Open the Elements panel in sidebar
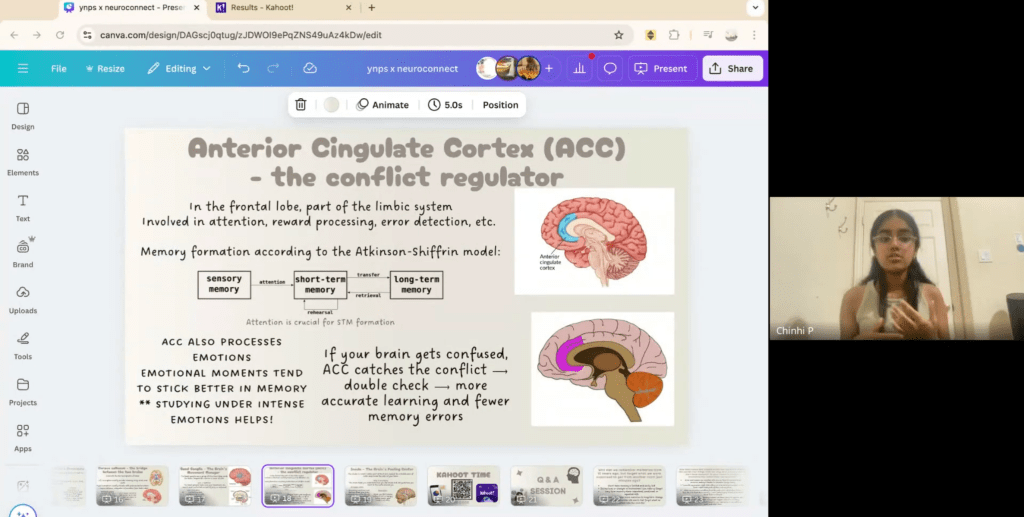Screen dimensions: 1024x517 point(23,161)
